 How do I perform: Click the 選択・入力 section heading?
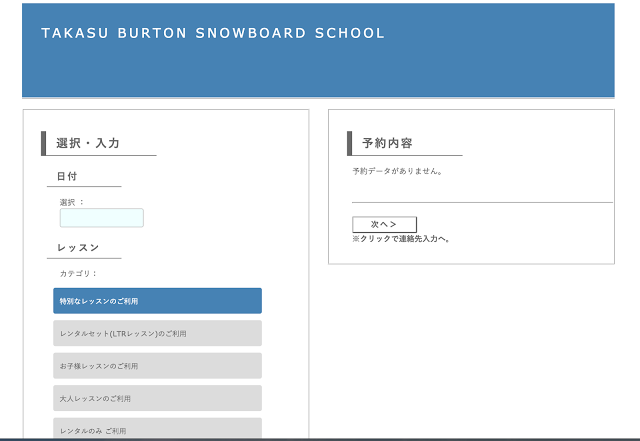(x=88, y=144)
